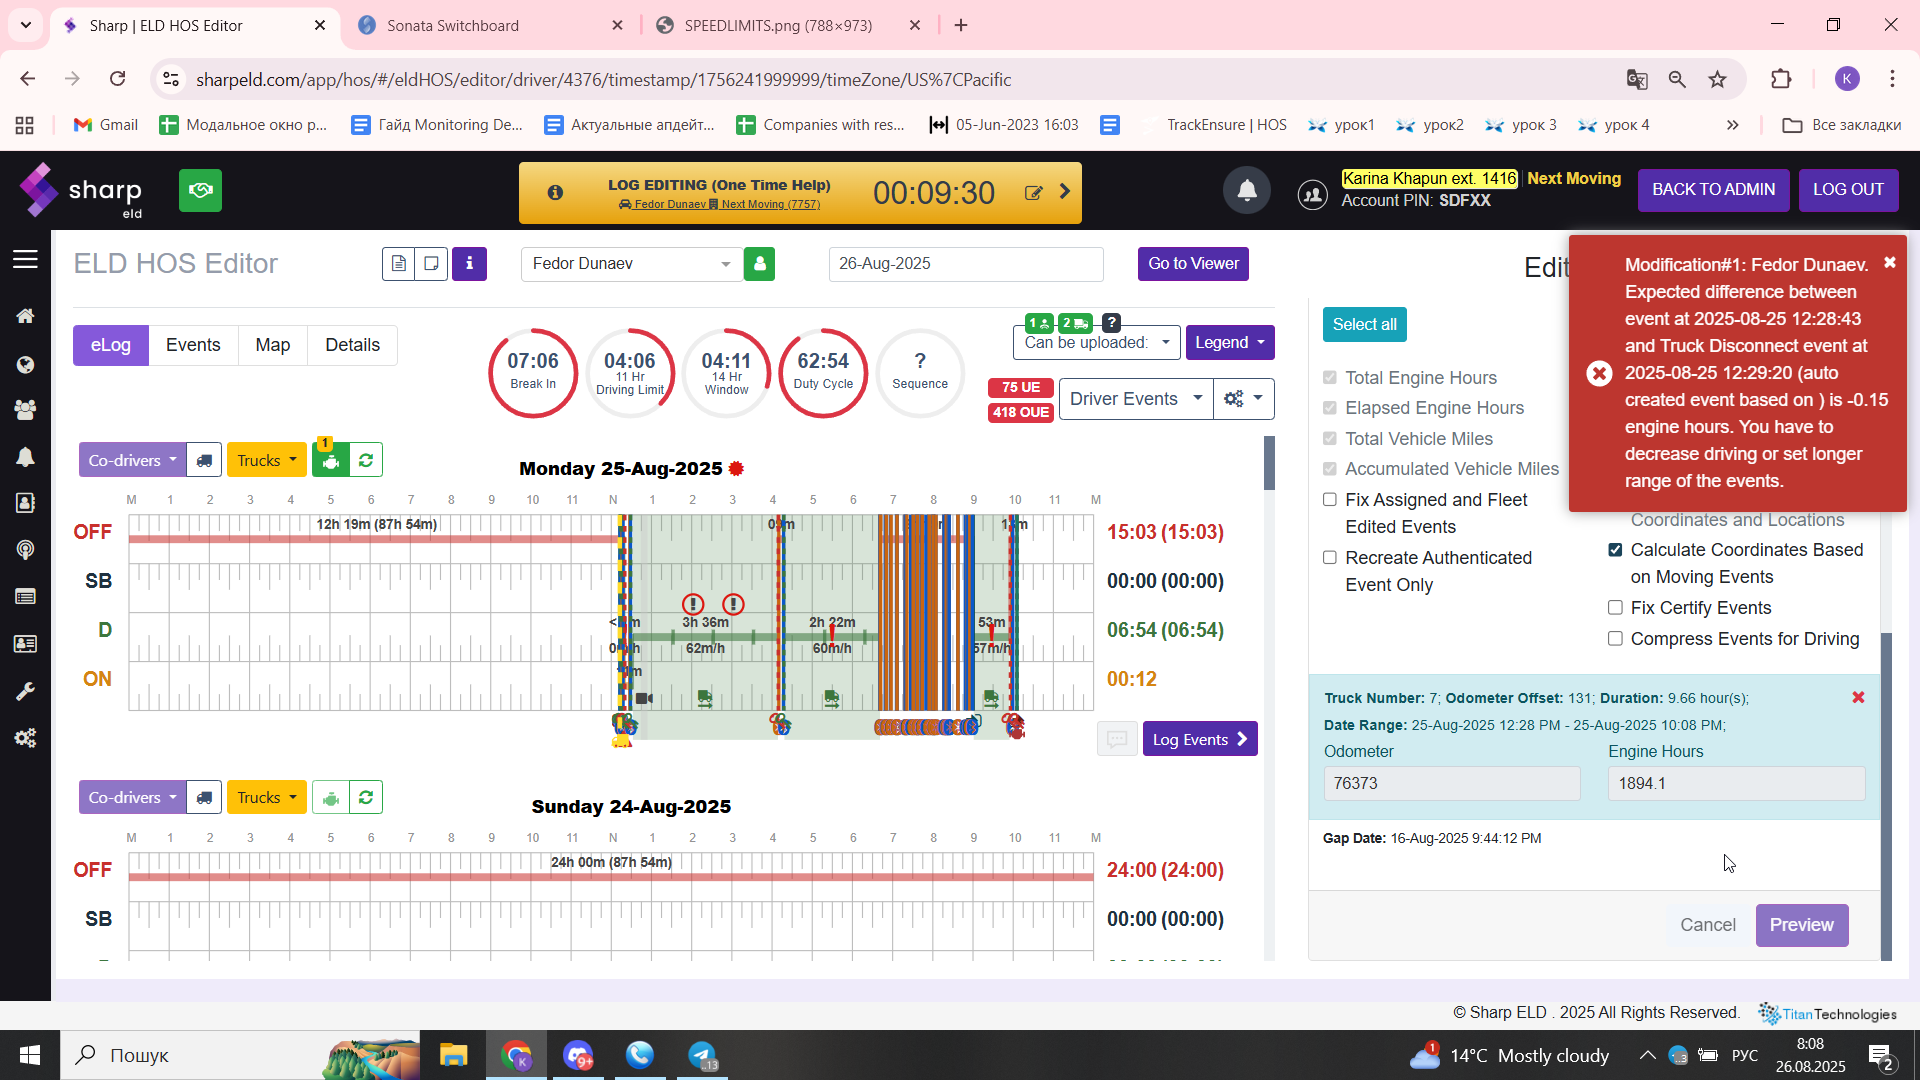Screen dimensions: 1920x1080
Task: Open the hamburger menu in the sidebar
Action: click(x=25, y=260)
